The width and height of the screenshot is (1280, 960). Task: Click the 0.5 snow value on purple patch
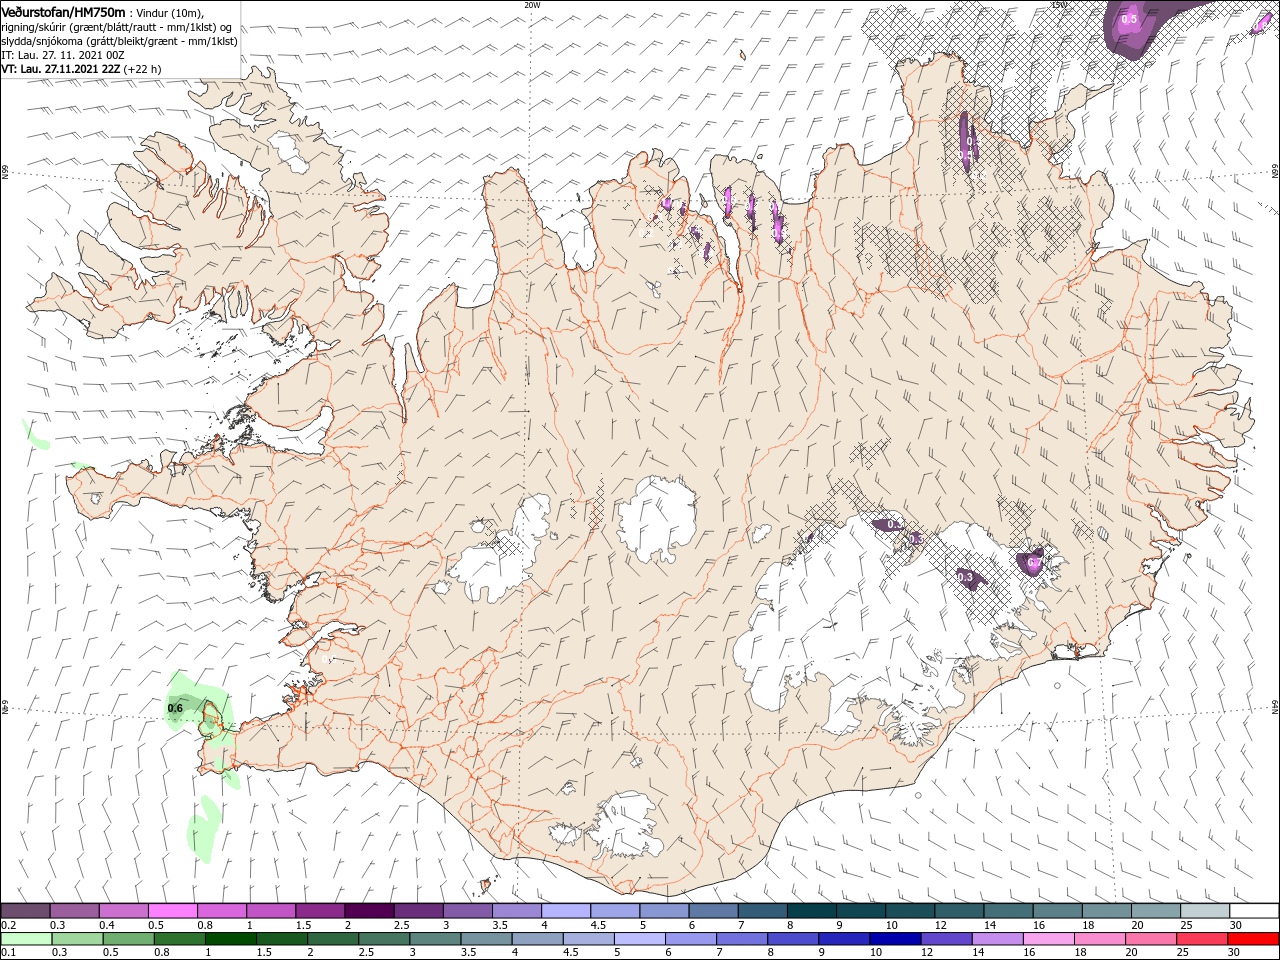pos(1130,19)
